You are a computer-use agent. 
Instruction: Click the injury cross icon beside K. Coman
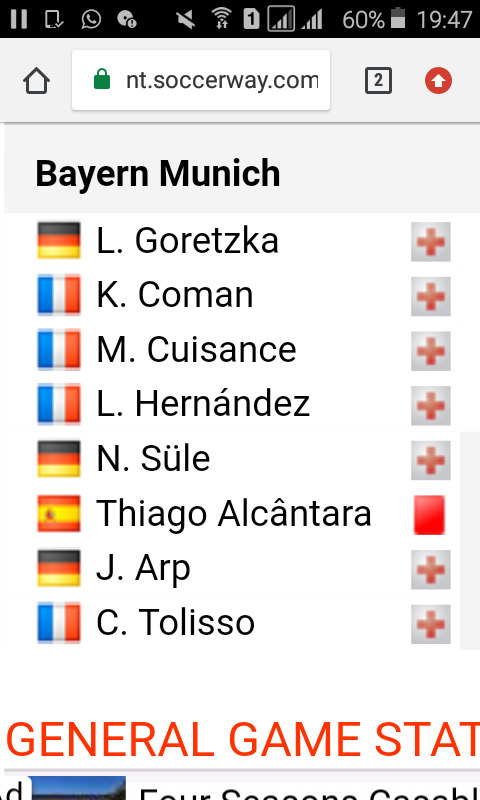point(431,296)
